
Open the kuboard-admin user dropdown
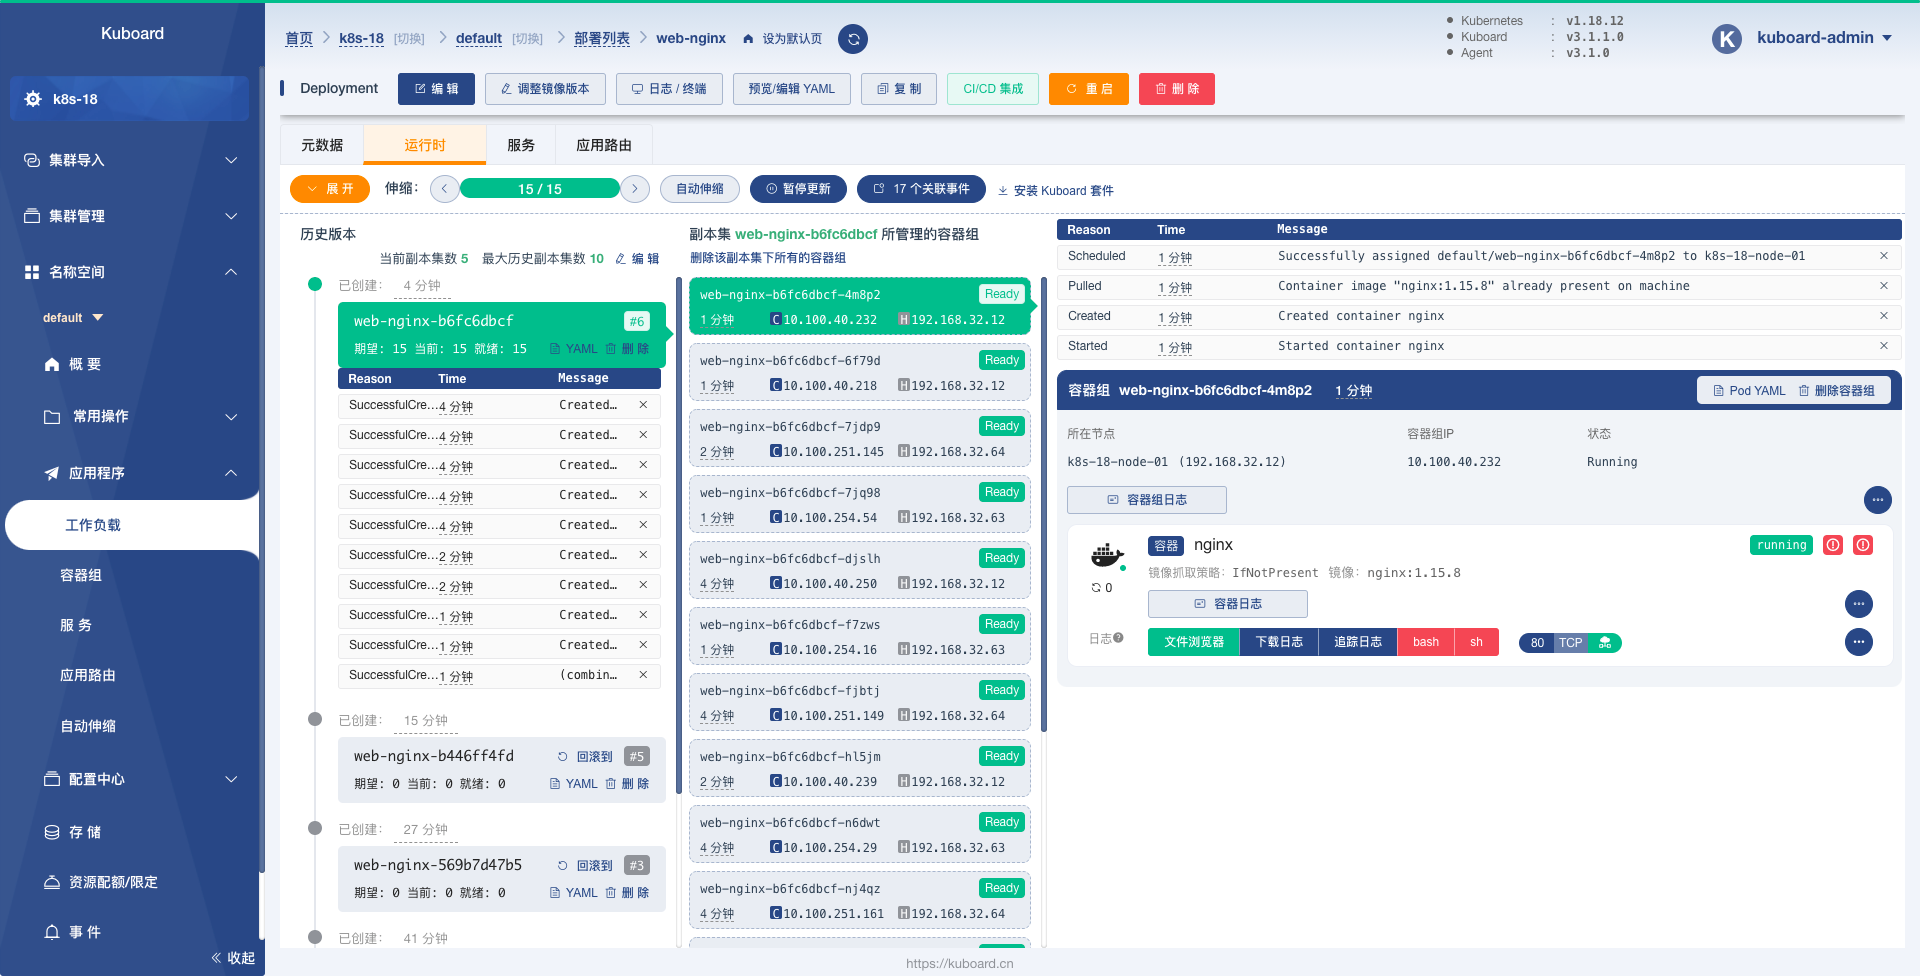[1824, 38]
